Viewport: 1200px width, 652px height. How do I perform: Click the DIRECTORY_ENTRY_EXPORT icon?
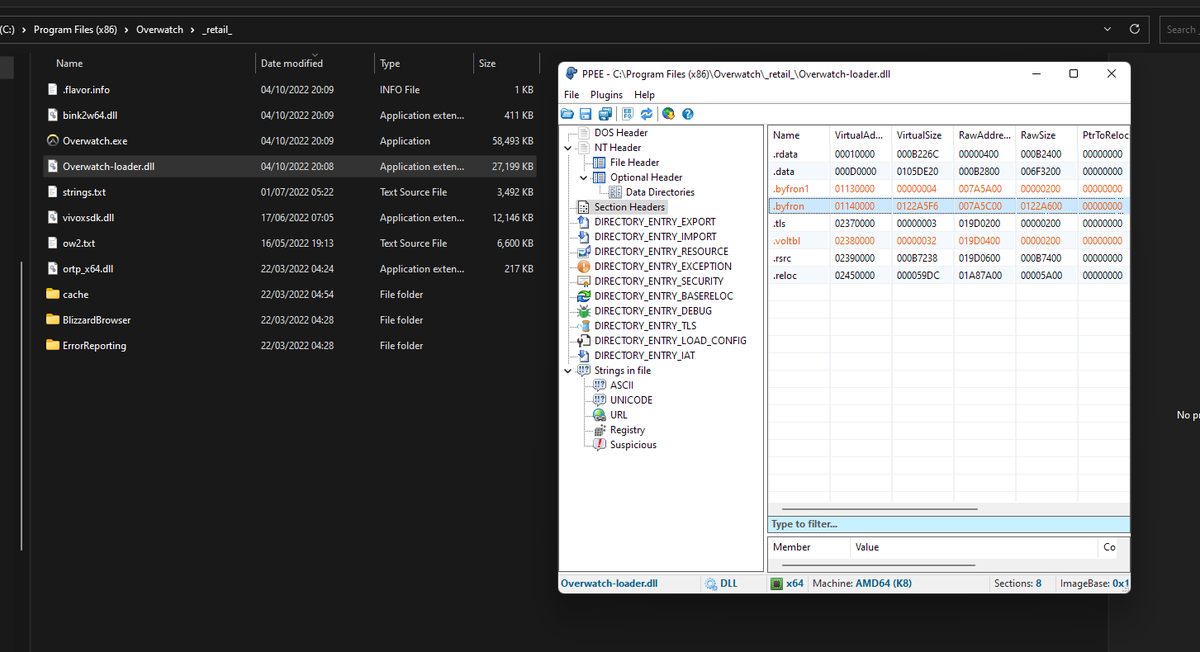click(x=584, y=222)
